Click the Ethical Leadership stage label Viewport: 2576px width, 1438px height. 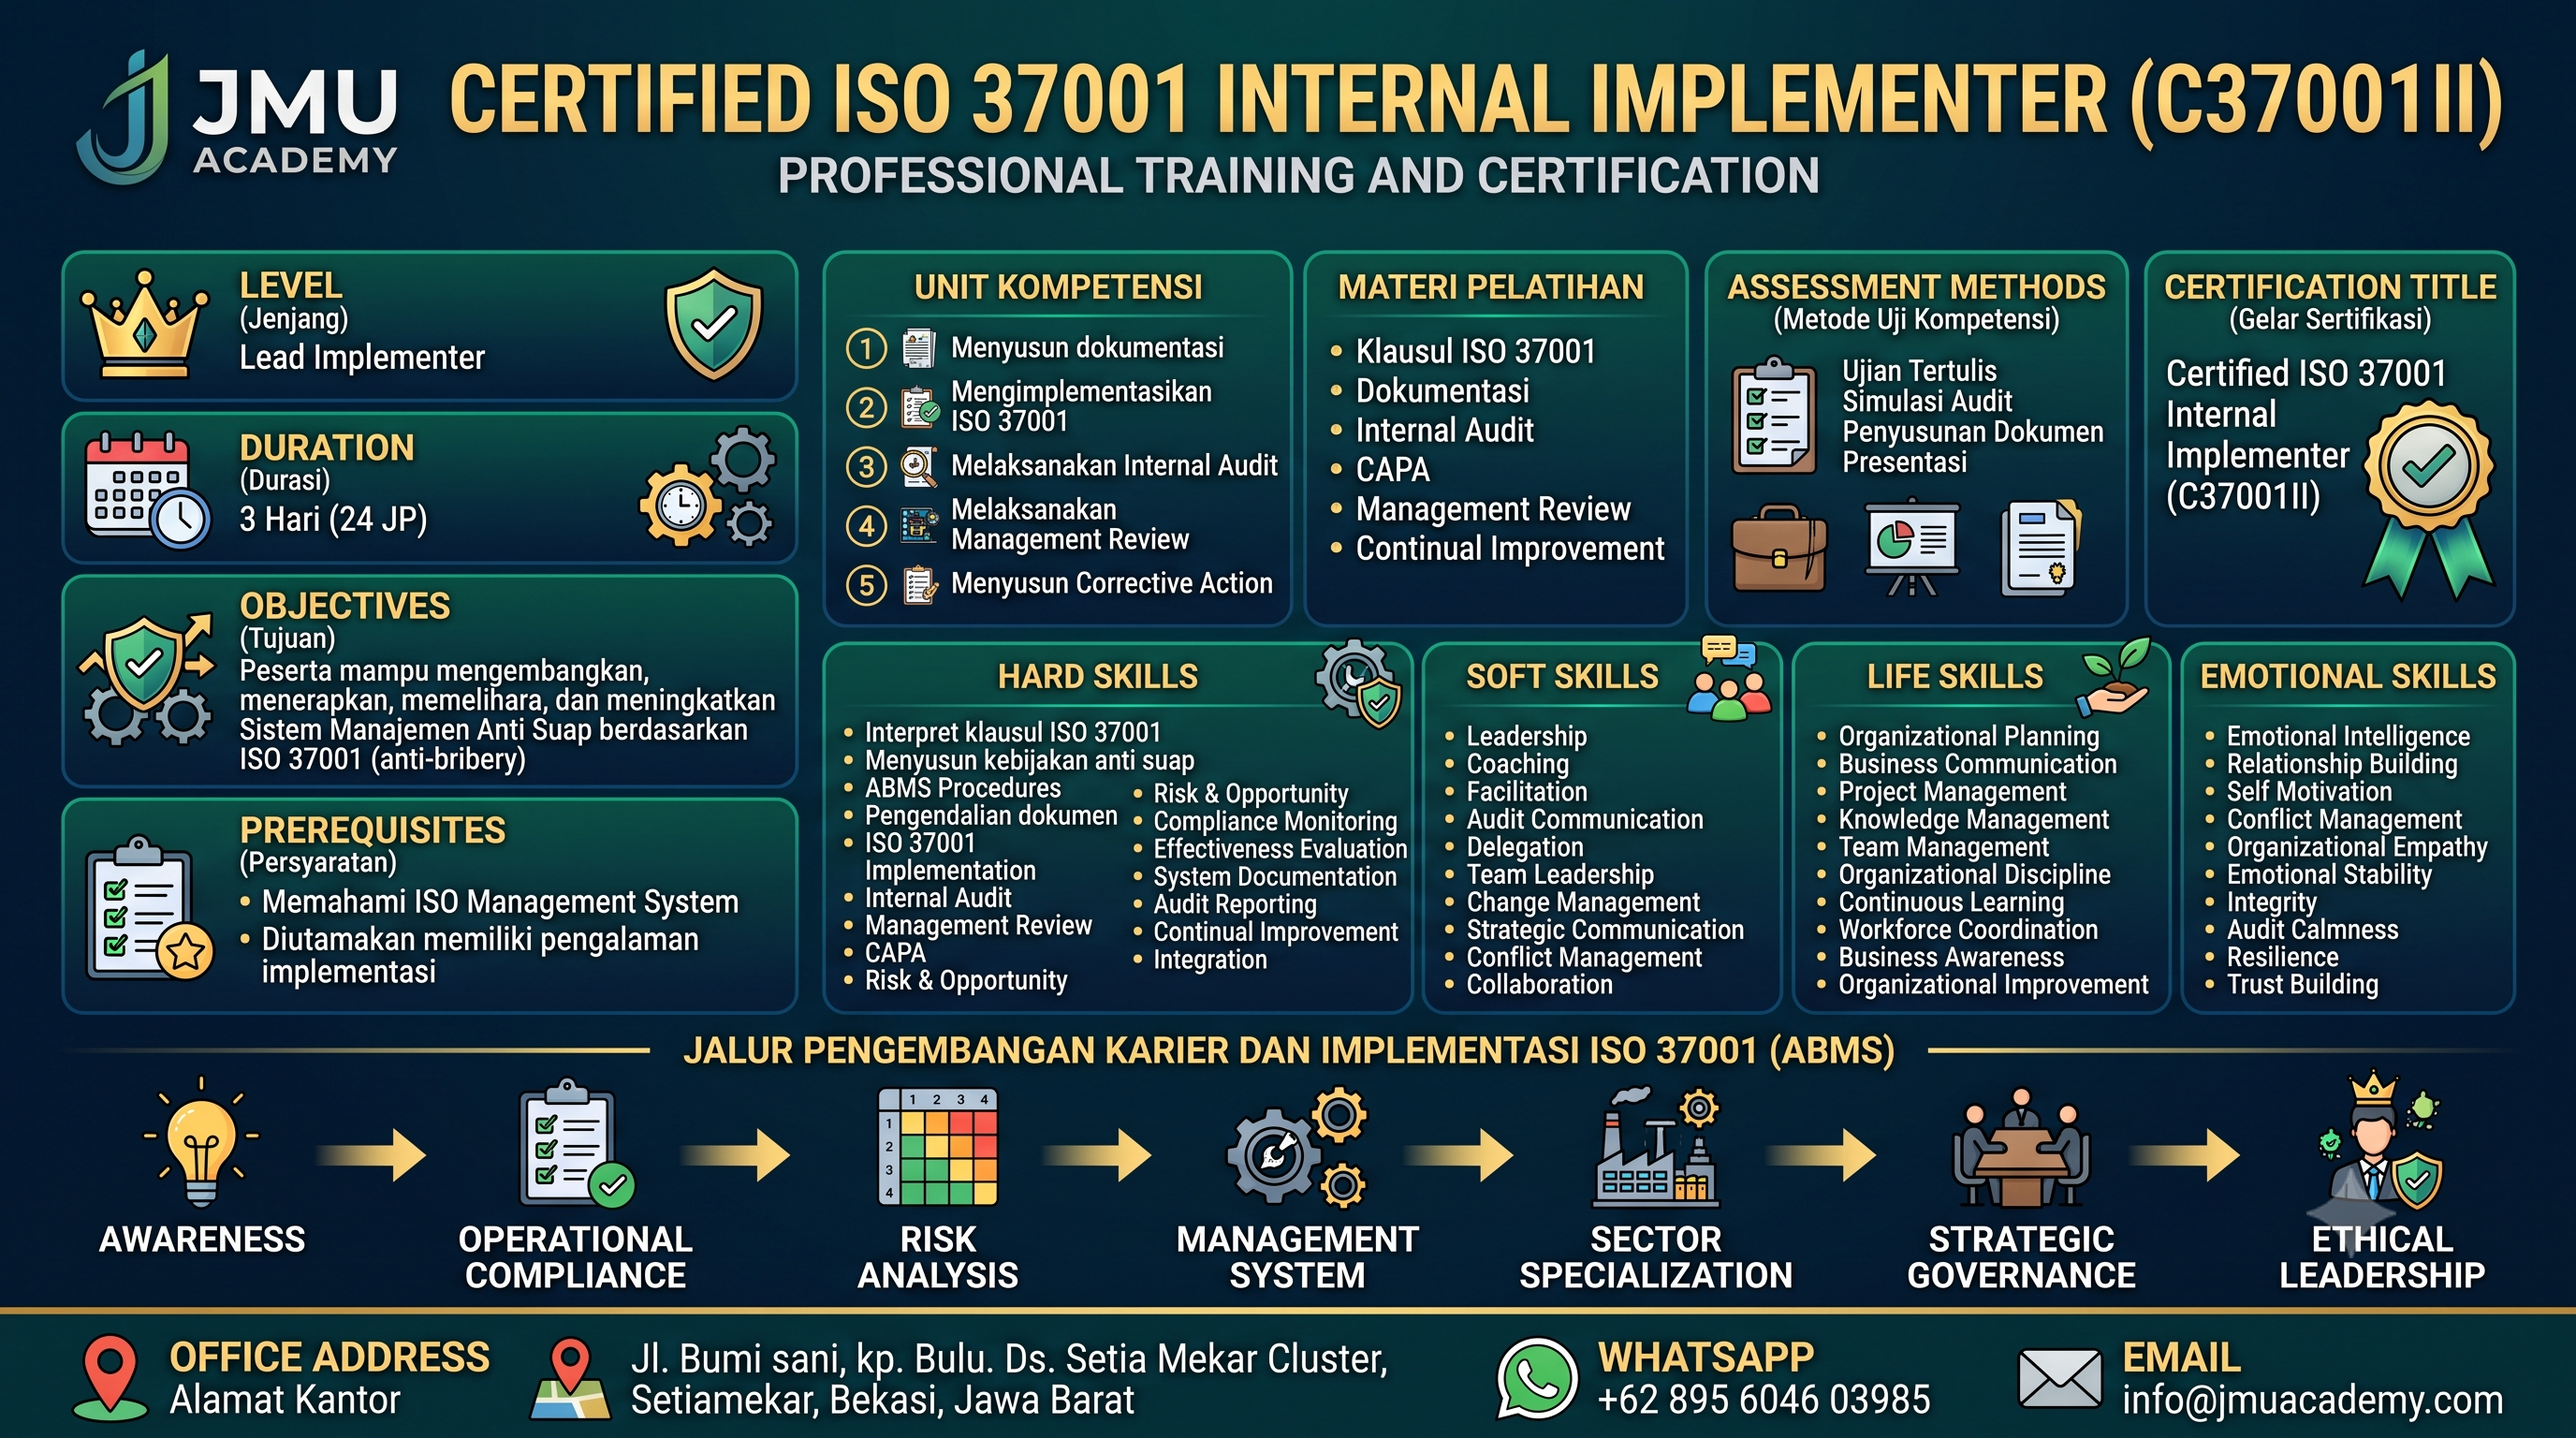(2381, 1257)
